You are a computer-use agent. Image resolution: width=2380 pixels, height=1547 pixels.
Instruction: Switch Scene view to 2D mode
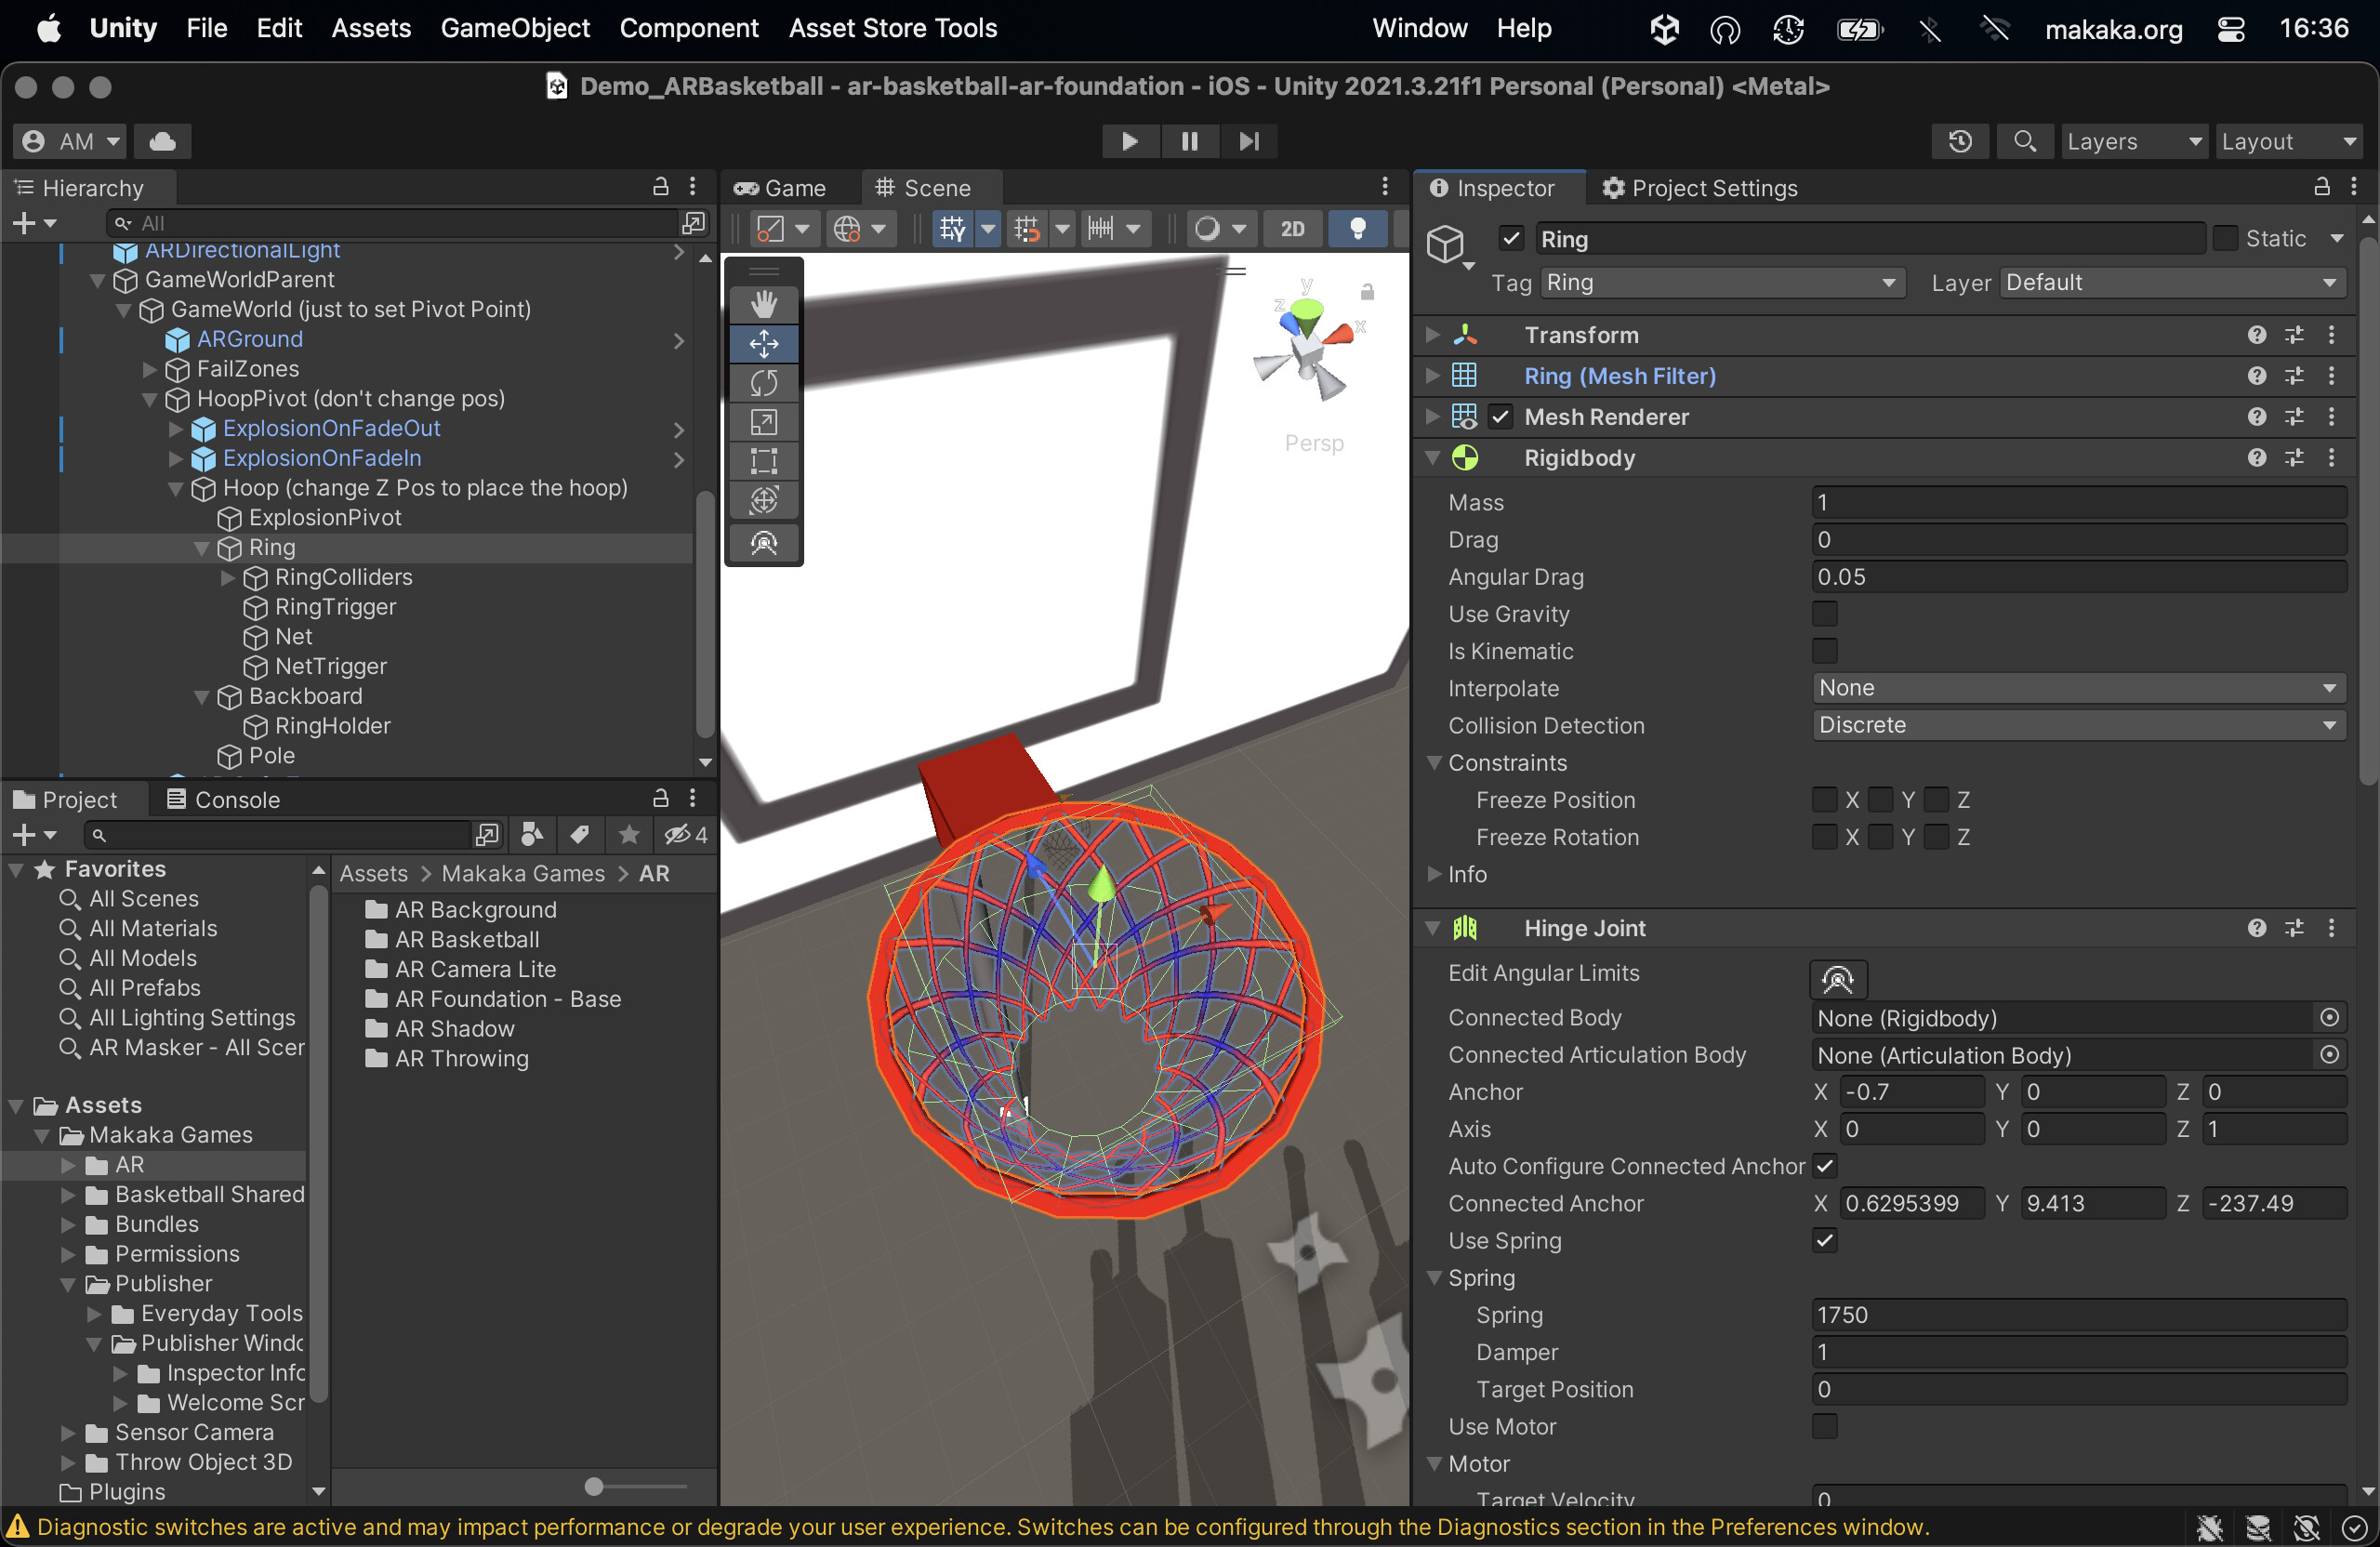coord(1292,228)
